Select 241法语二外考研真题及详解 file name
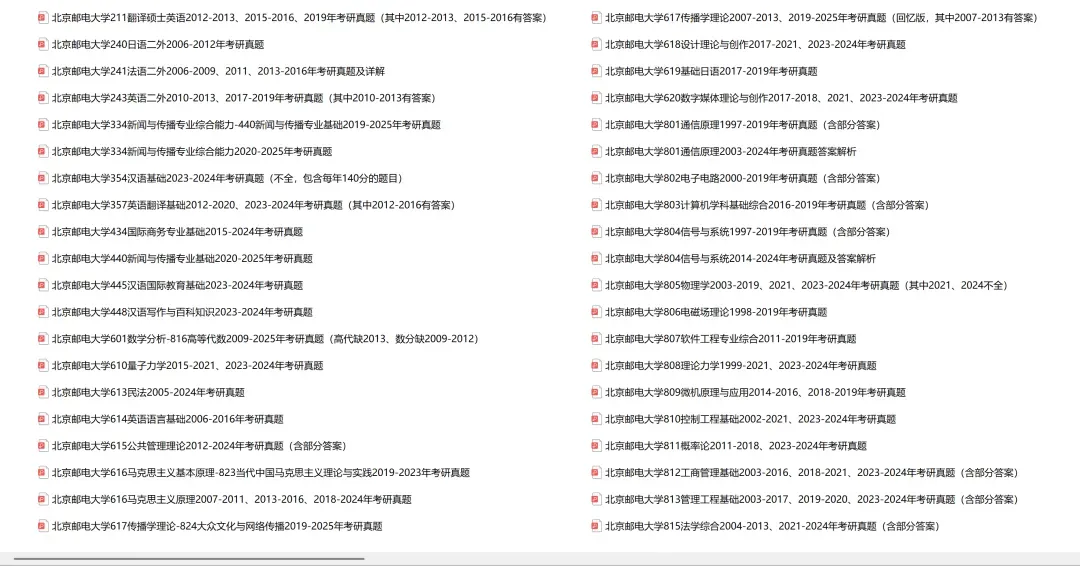 (218, 72)
